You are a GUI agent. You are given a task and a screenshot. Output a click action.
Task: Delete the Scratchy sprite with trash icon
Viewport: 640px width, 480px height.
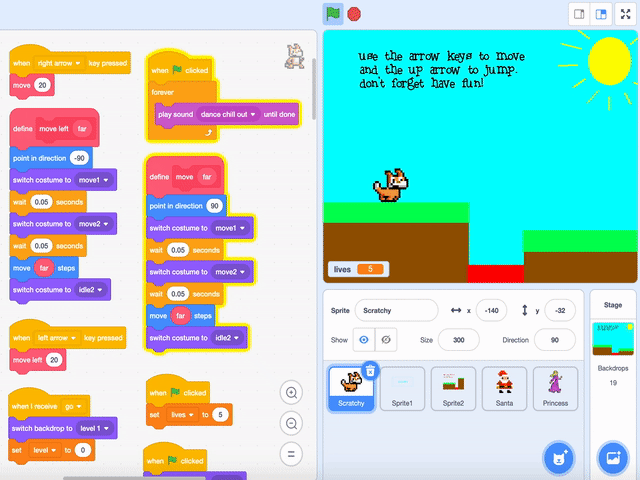370,370
